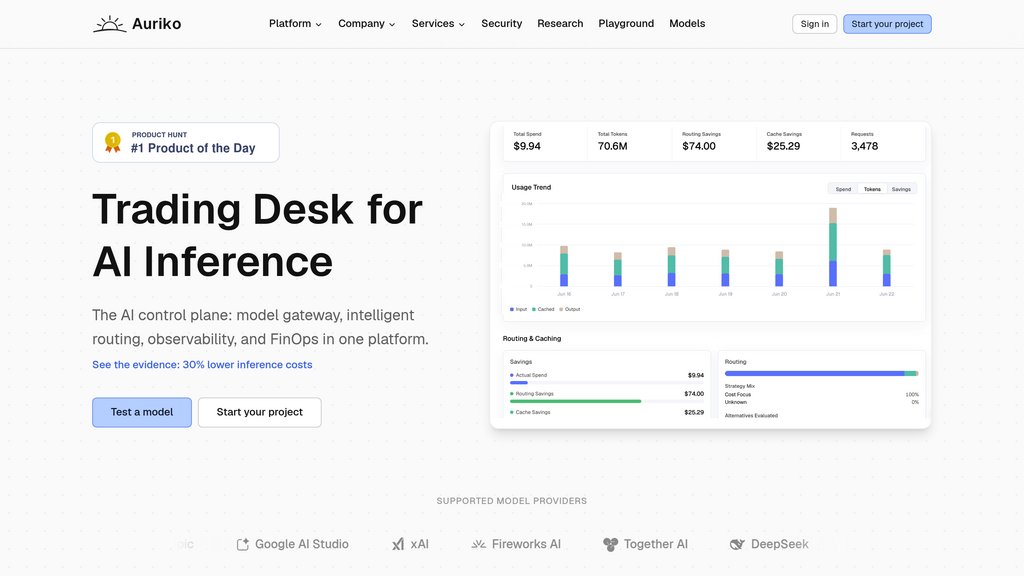
Task: Open the Playground page
Action: click(x=626, y=24)
